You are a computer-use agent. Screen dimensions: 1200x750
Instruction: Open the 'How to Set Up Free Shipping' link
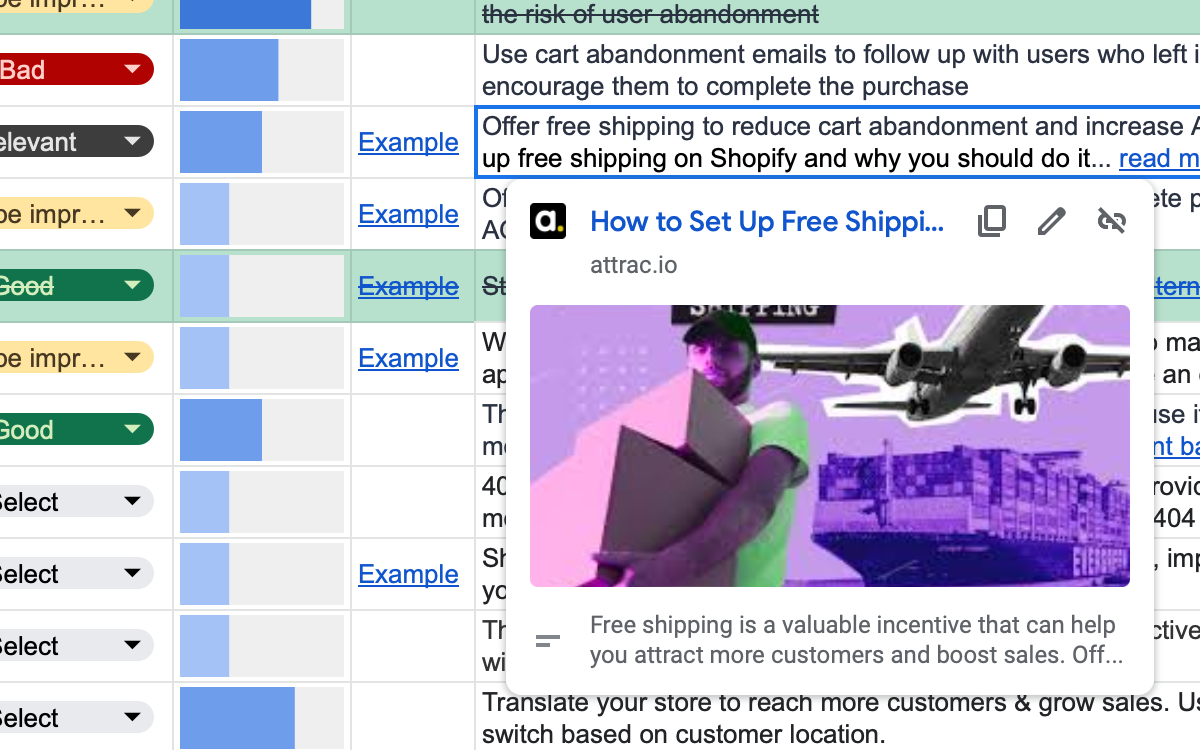[x=766, y=222]
